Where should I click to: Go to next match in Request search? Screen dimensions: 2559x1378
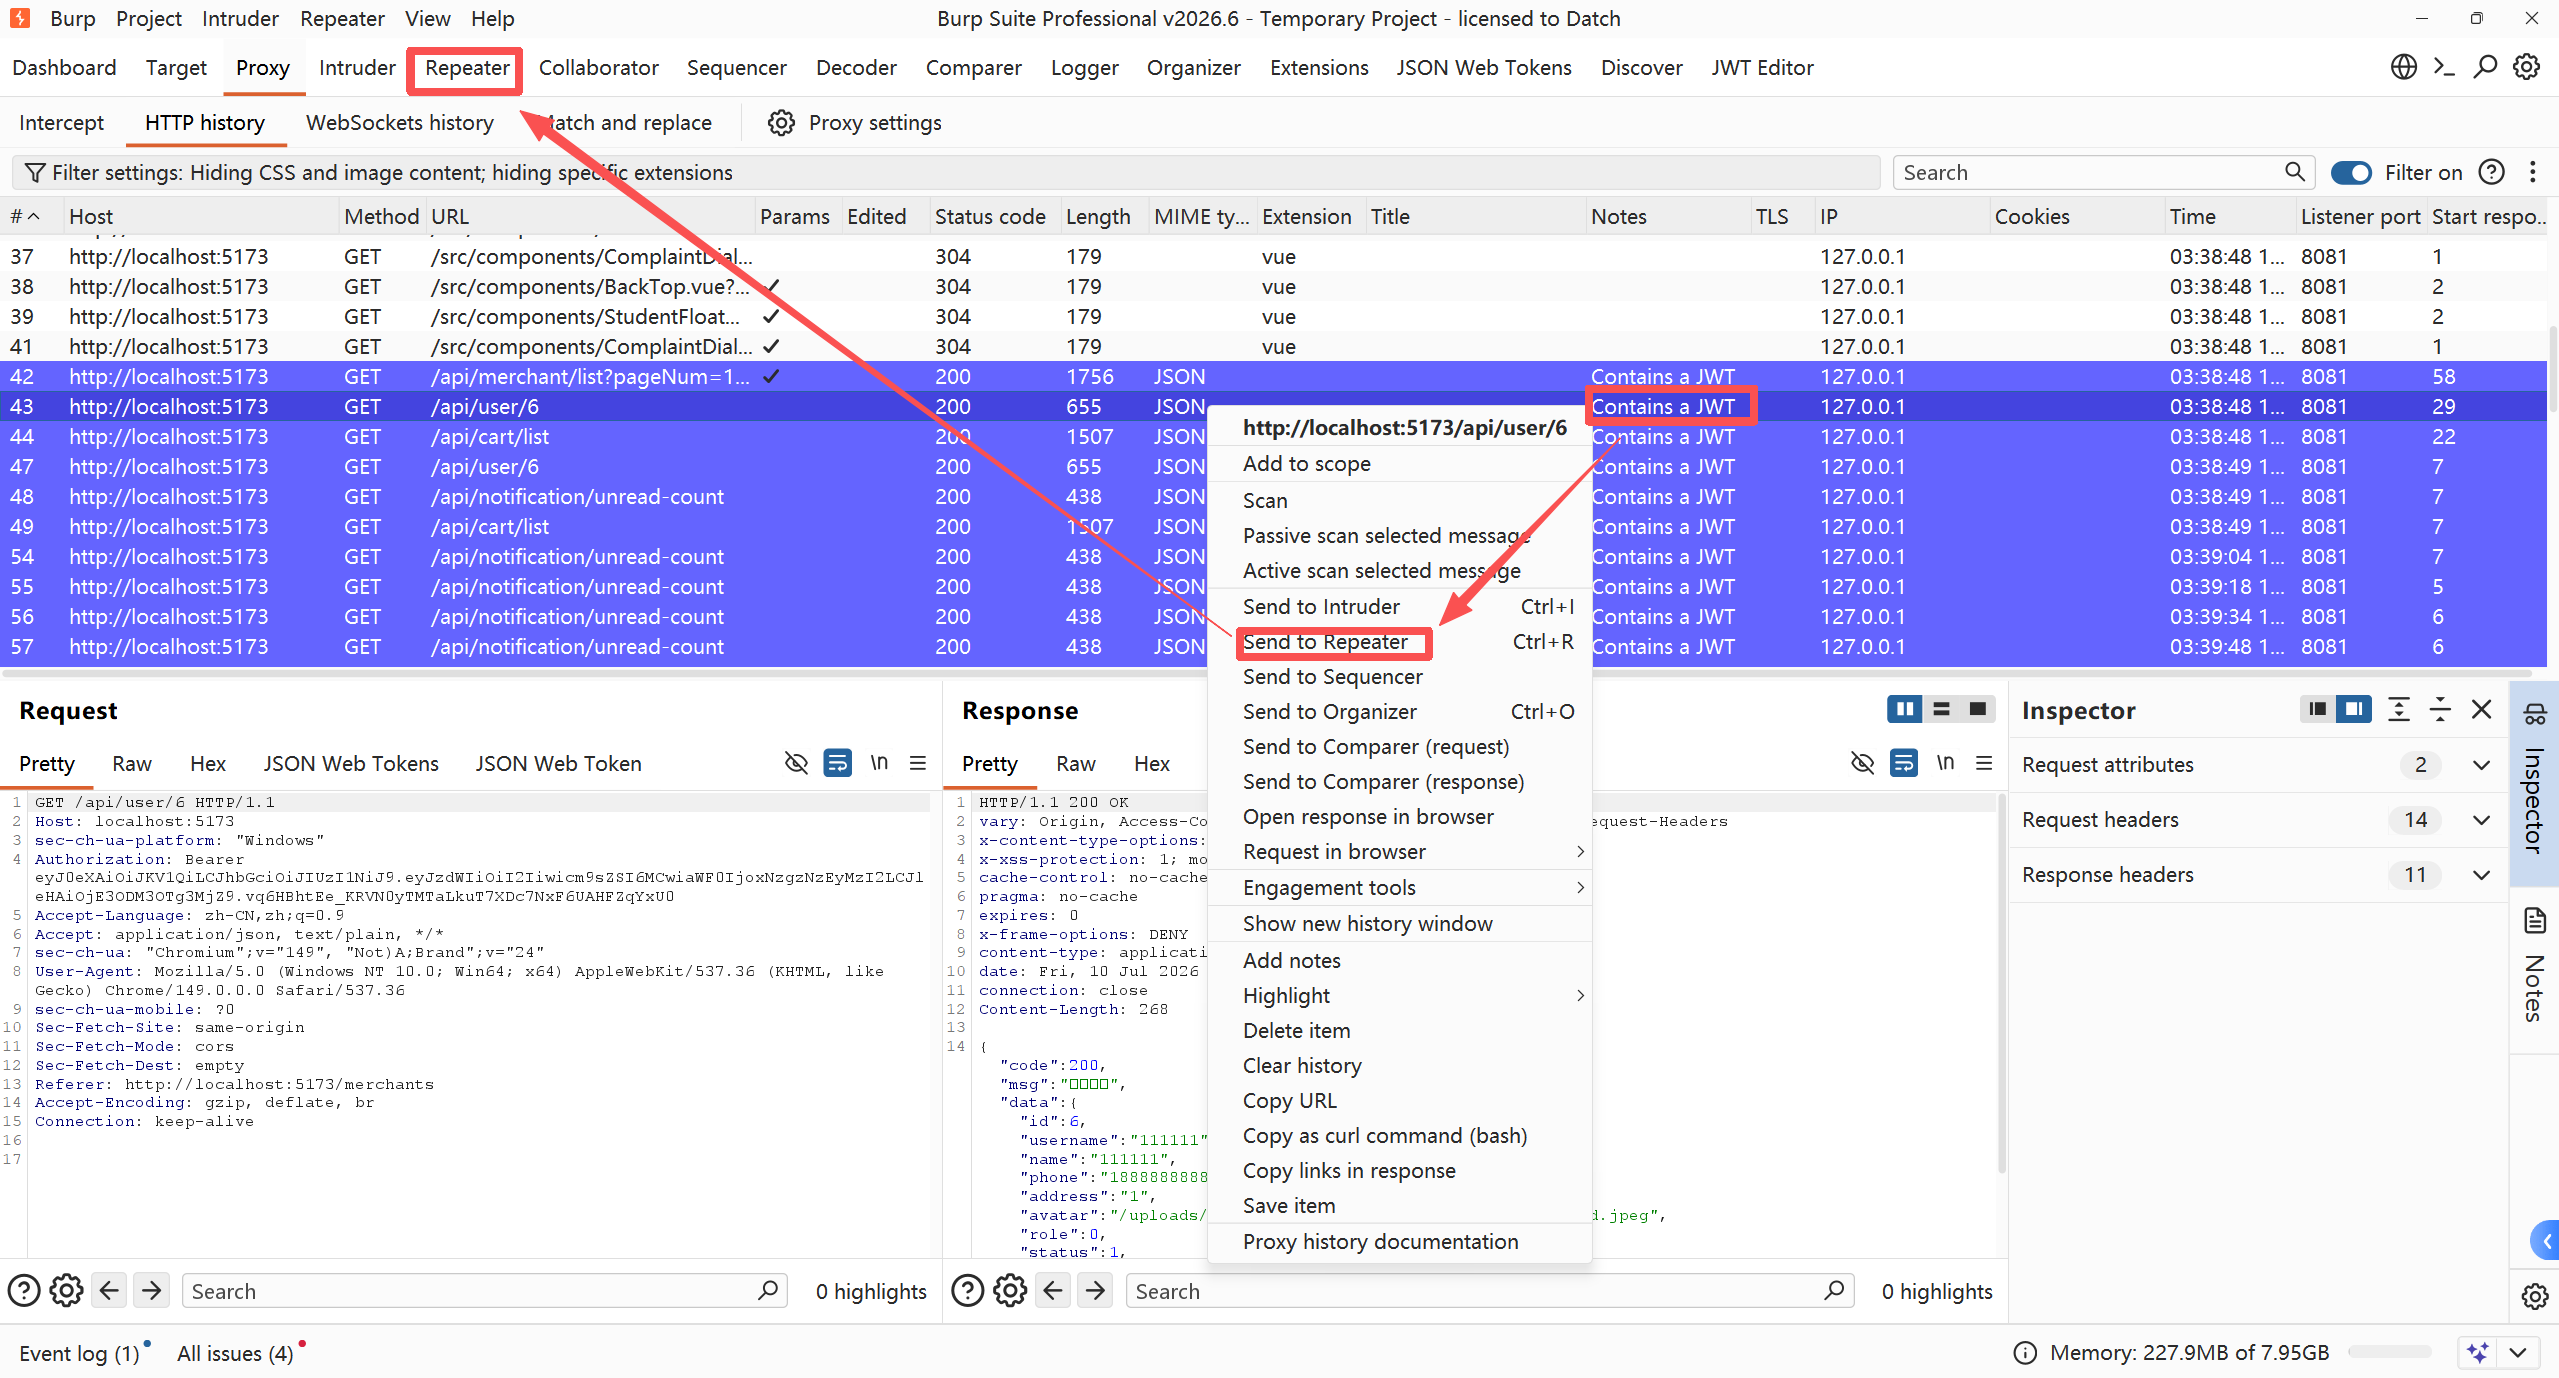point(151,1291)
